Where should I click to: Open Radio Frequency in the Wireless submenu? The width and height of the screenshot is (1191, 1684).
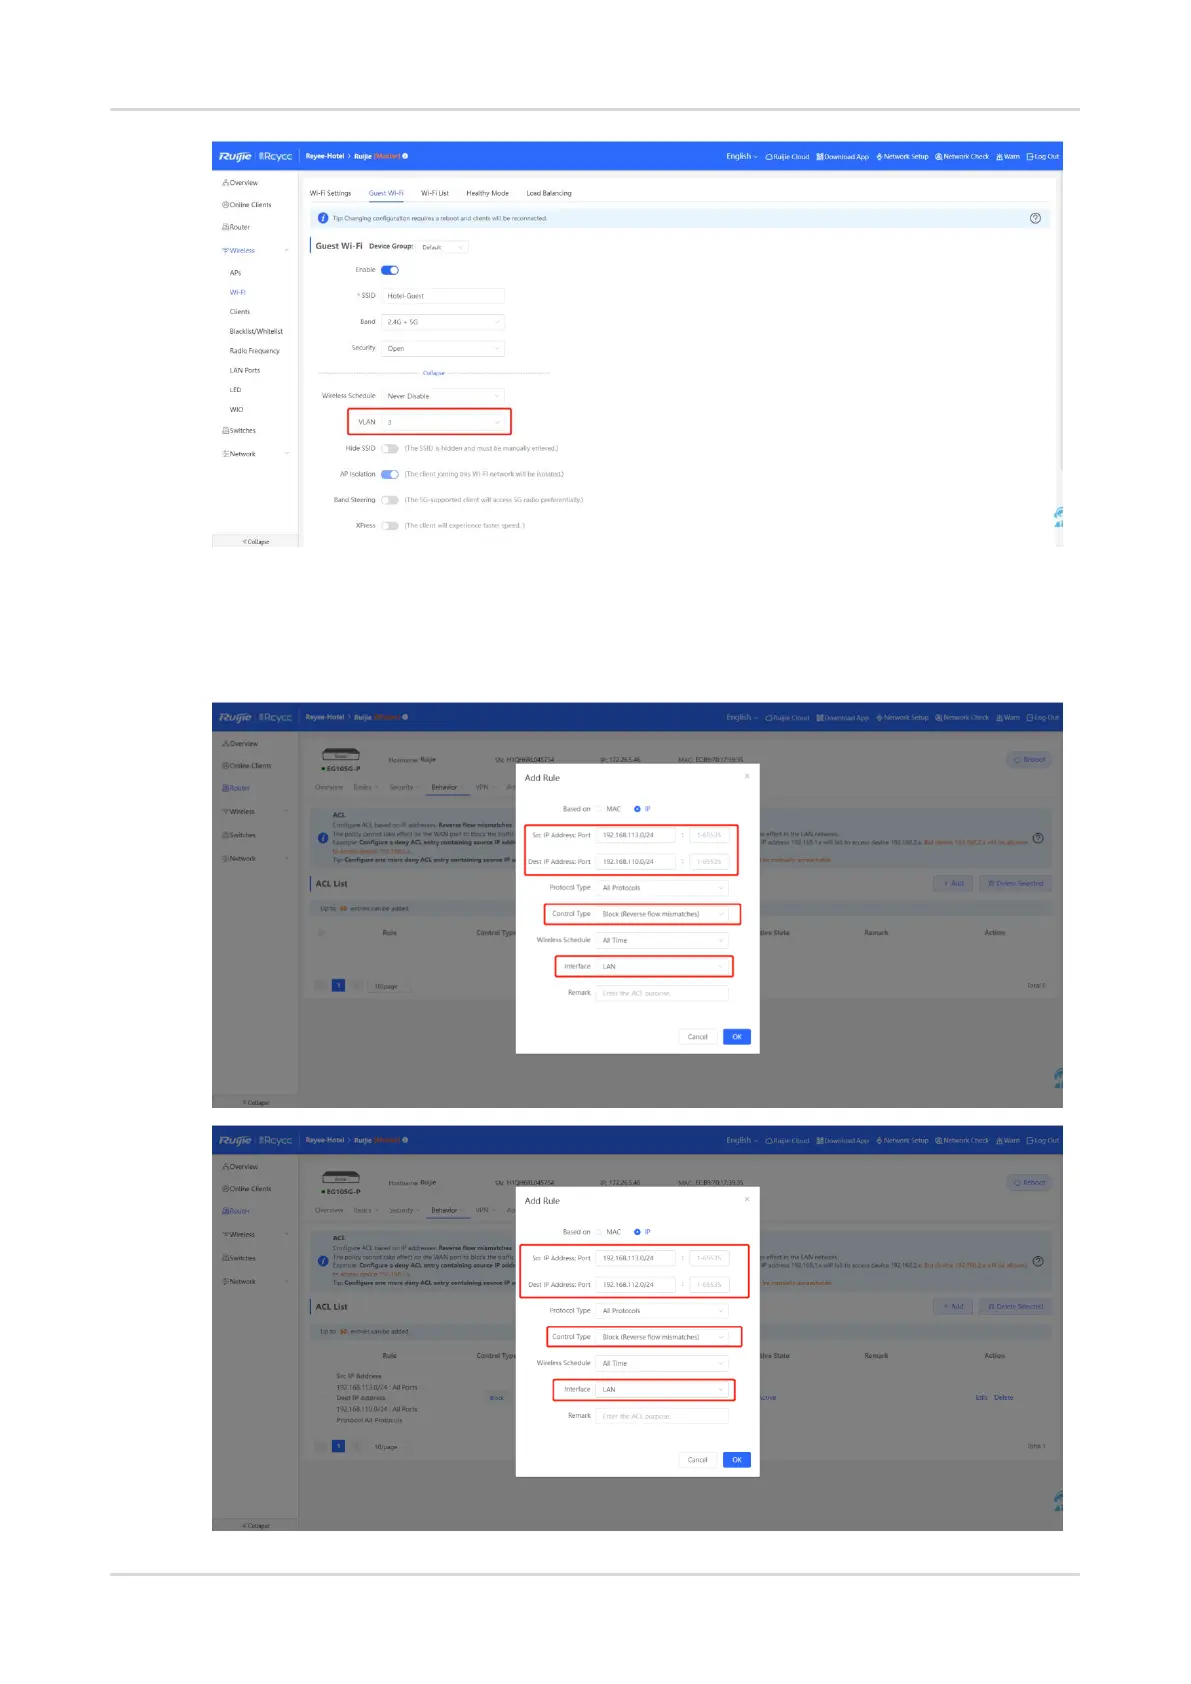[255, 351]
